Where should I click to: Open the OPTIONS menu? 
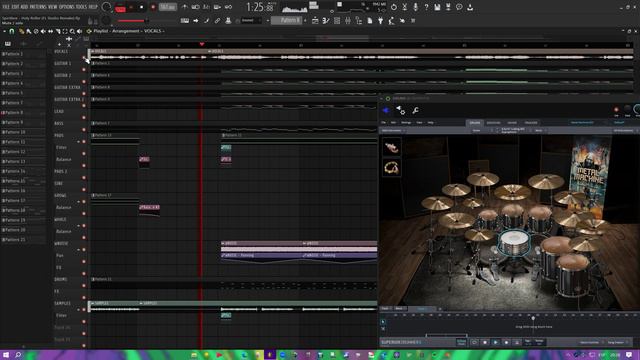[67, 7]
